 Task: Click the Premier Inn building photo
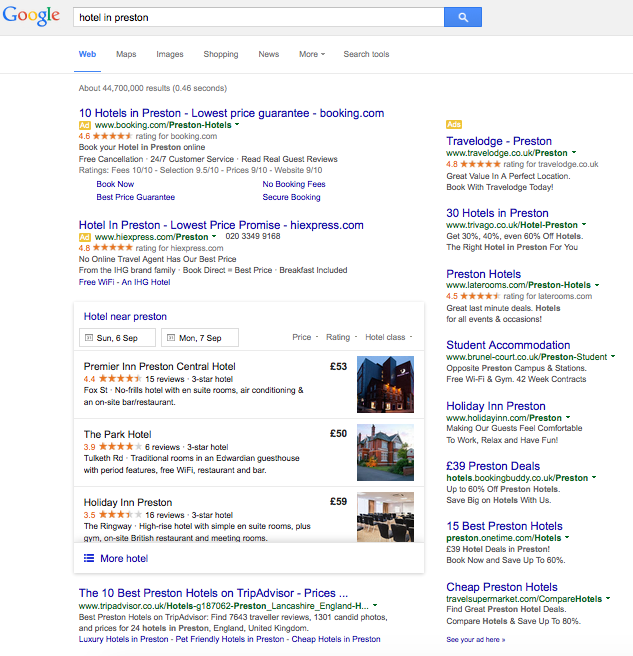385,384
